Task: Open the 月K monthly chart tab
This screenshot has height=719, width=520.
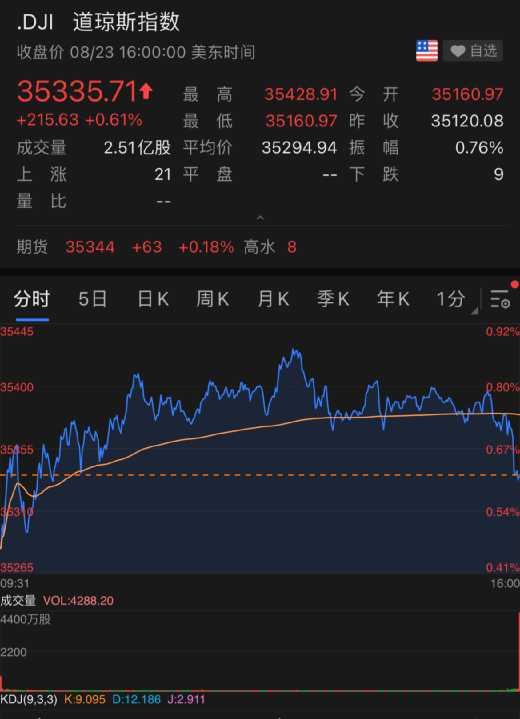Action: pyautogui.click(x=273, y=299)
